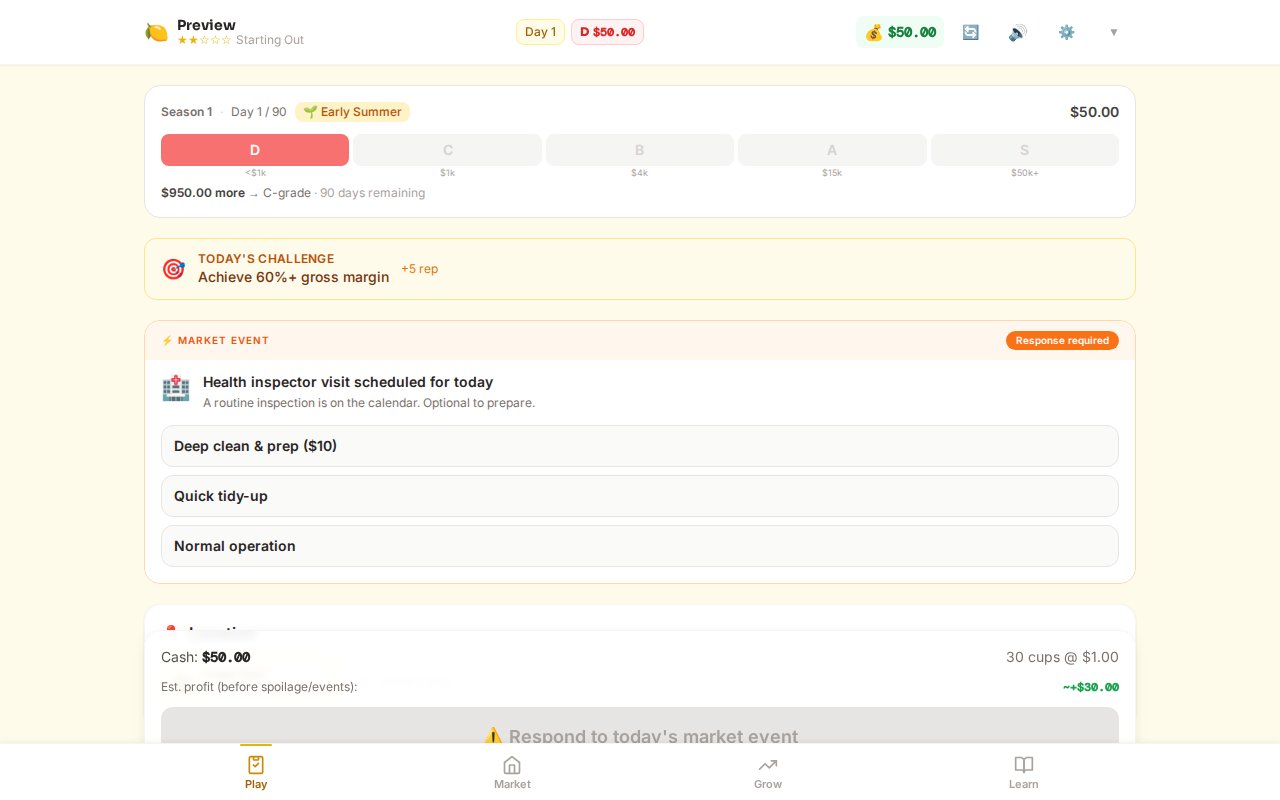Click the target icon in Today's Challenge
This screenshot has width=1280, height=800.
(x=173, y=269)
